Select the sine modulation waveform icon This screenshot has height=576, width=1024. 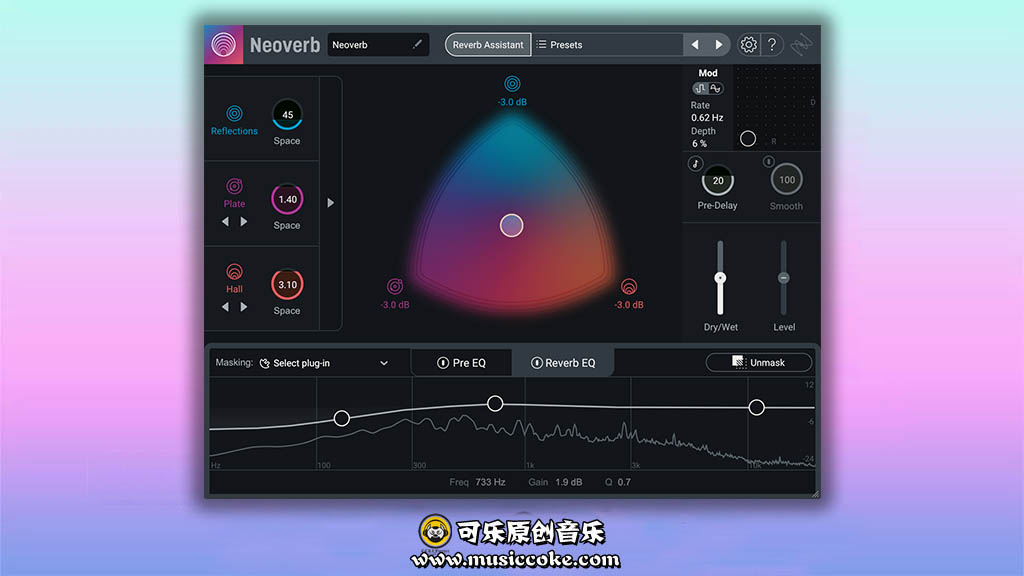click(716, 88)
